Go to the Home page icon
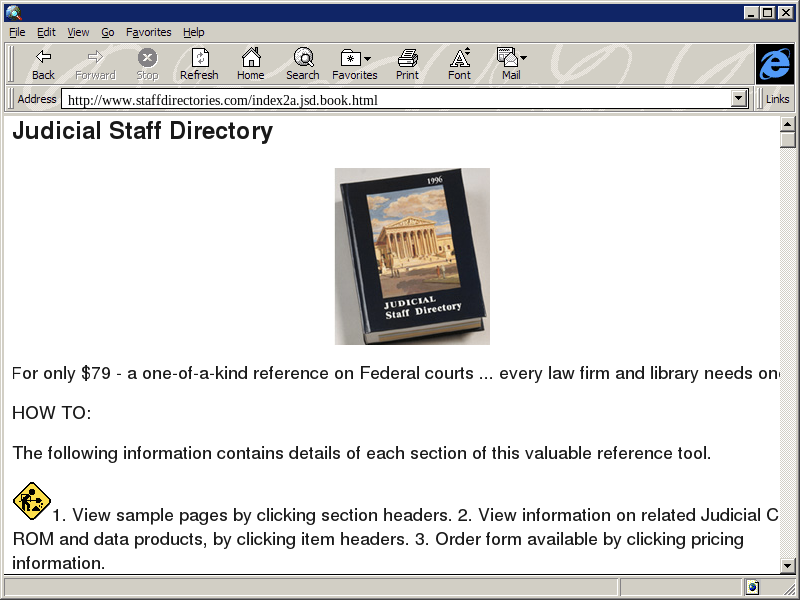Screen dimensions: 800x600 [x=250, y=58]
